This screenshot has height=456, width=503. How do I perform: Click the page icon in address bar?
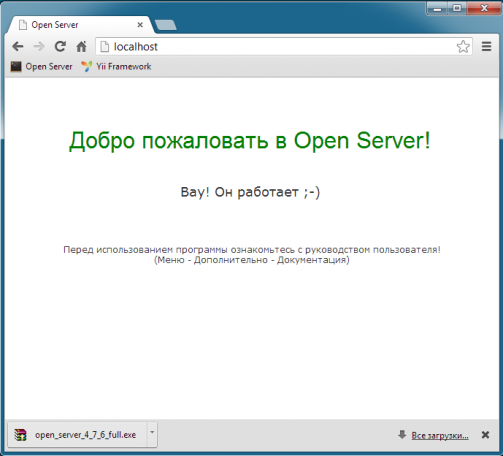[x=105, y=47]
